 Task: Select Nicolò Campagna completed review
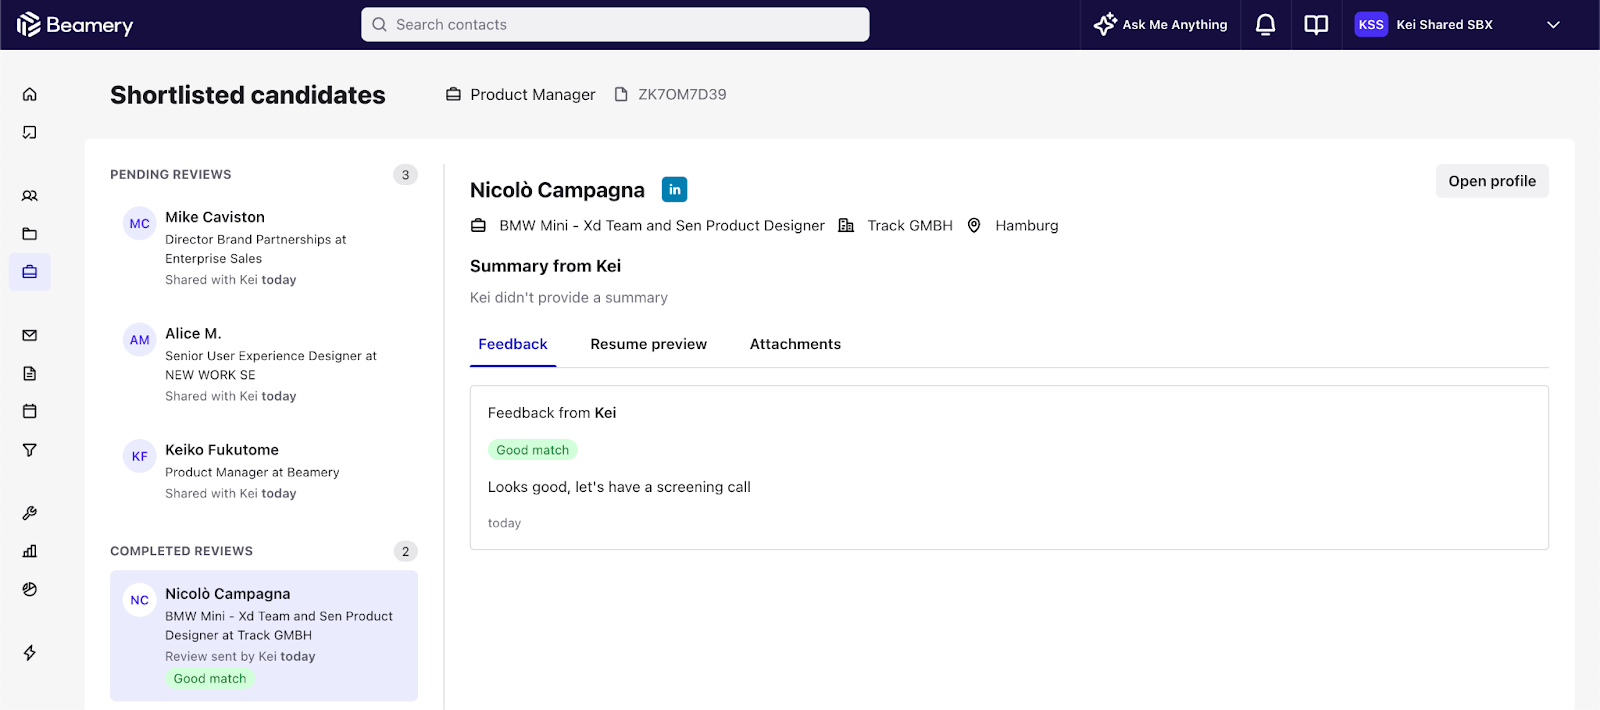pyautogui.click(x=264, y=636)
